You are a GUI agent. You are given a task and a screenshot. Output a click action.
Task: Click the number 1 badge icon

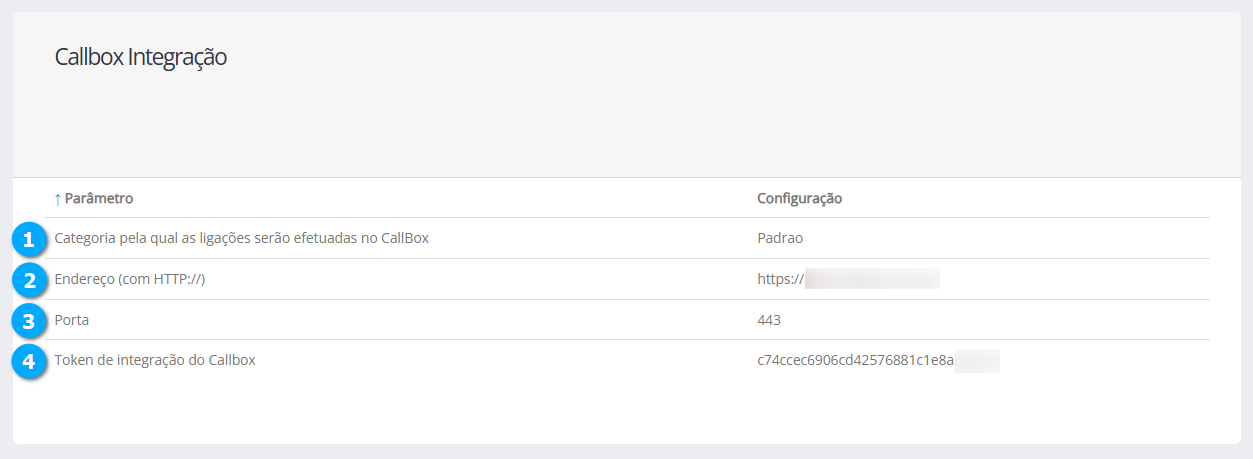click(29, 239)
